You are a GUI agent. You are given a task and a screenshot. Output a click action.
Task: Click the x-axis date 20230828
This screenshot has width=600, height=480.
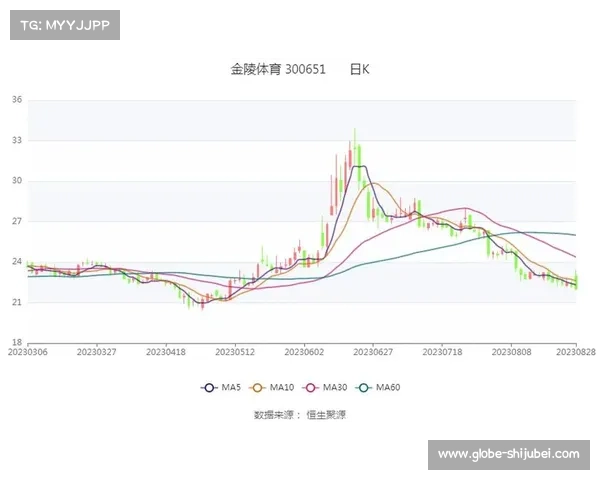[x=576, y=352]
